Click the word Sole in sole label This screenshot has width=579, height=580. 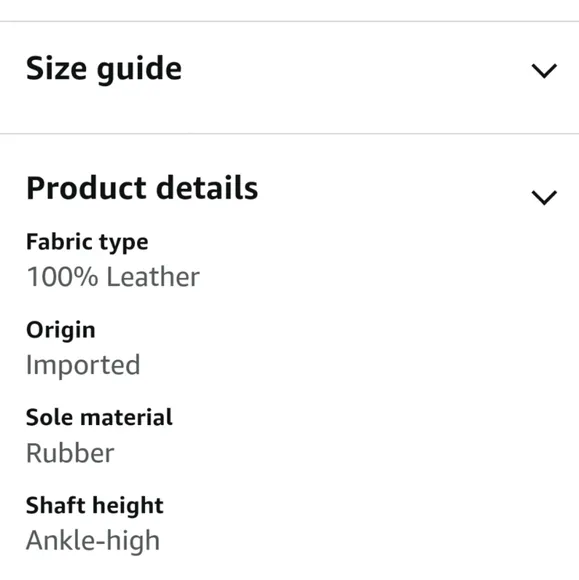(x=50, y=418)
